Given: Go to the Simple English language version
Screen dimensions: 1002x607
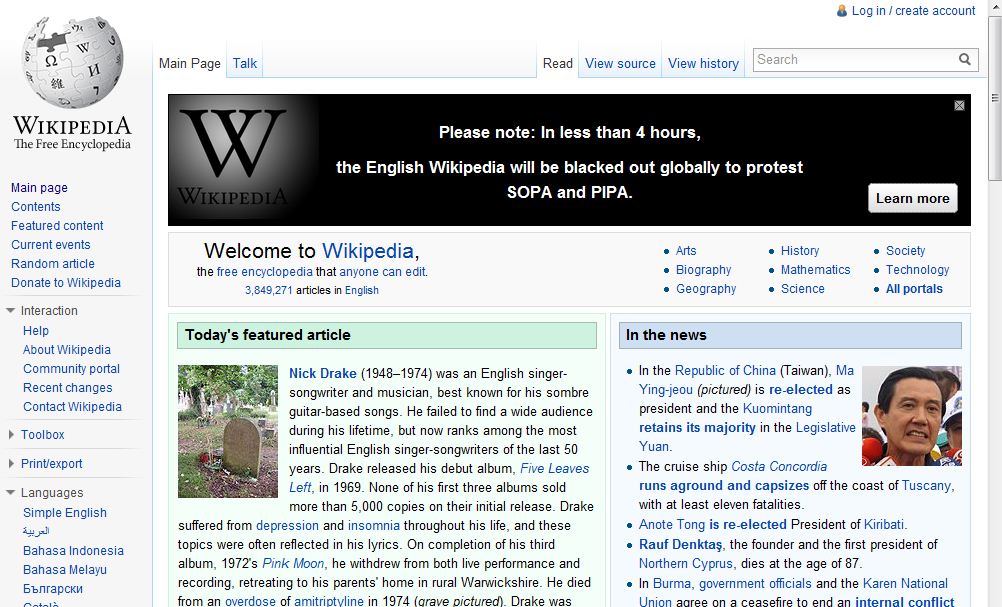Looking at the screenshot, I should (x=65, y=513).
